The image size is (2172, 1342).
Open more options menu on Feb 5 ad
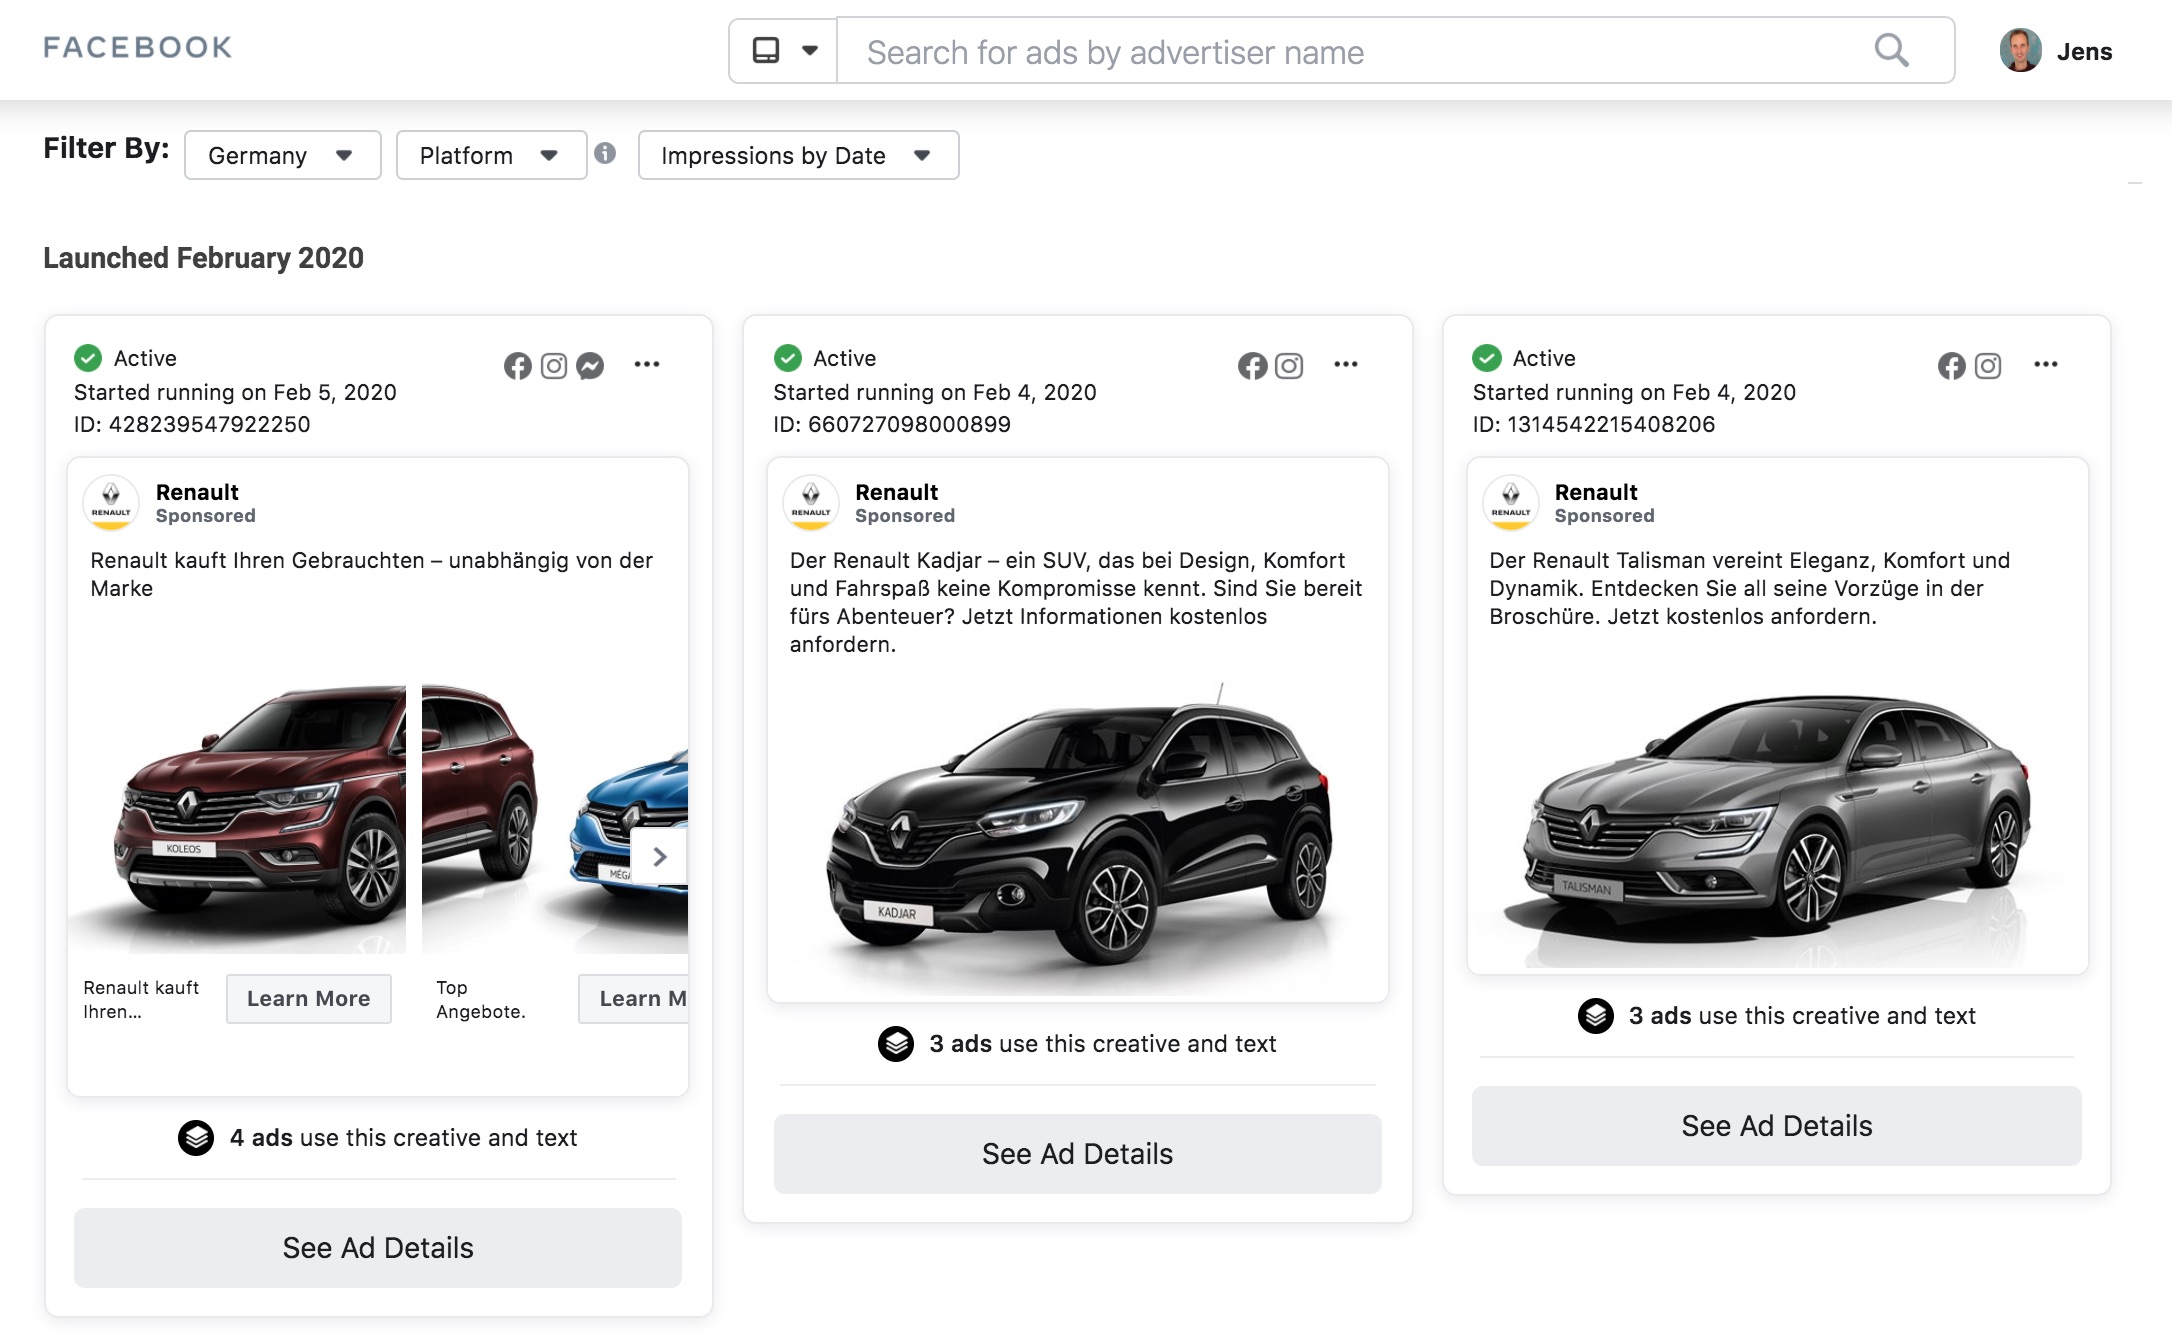pos(647,364)
